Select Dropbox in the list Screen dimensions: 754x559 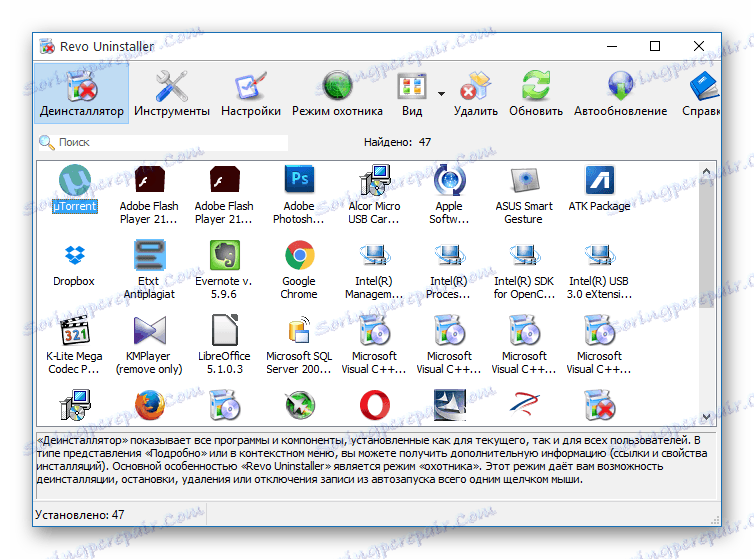click(74, 264)
